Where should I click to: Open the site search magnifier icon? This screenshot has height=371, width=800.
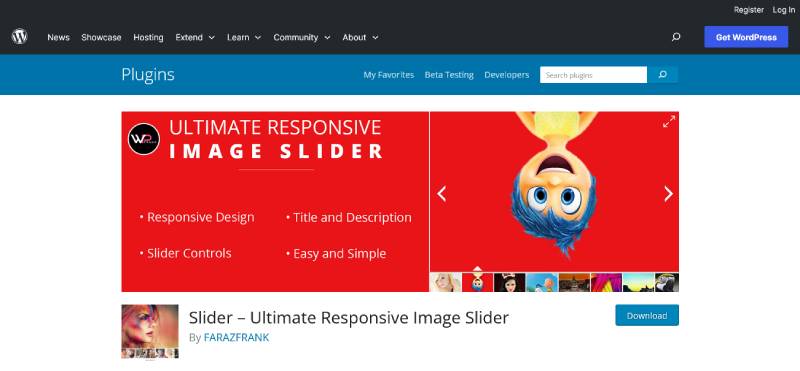point(676,37)
